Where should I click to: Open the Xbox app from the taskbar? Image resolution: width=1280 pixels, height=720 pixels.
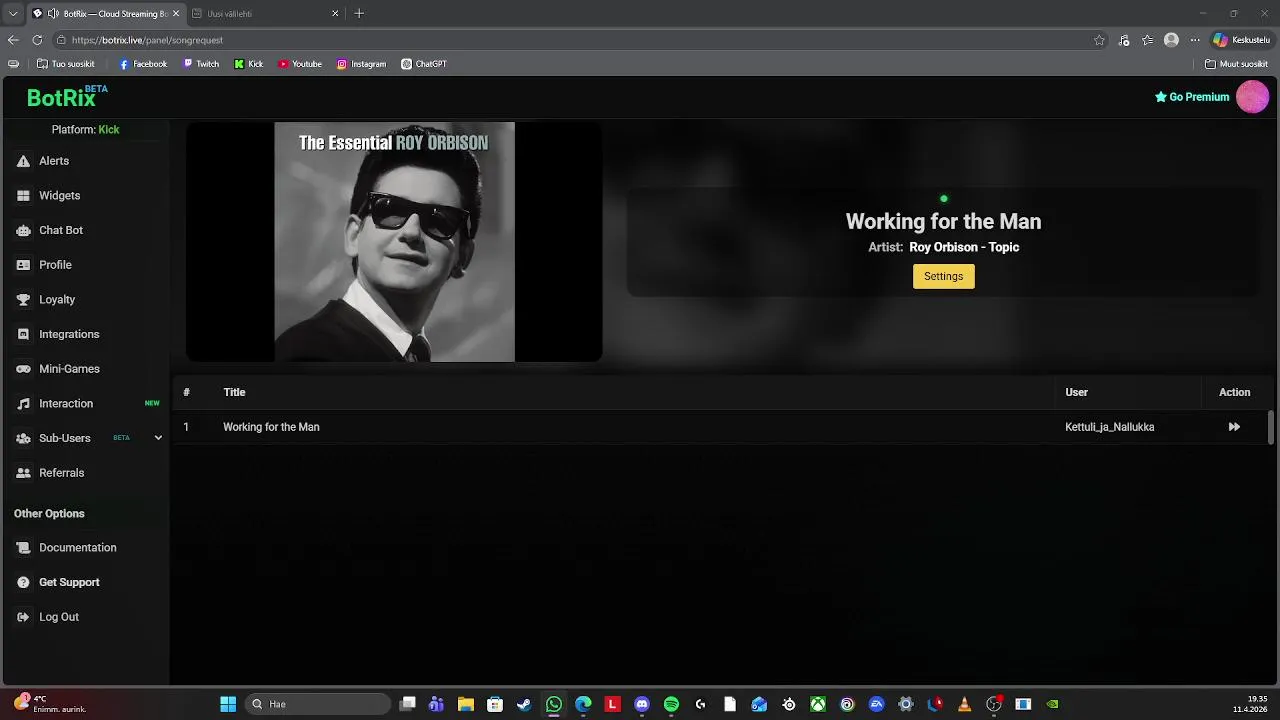[818, 704]
